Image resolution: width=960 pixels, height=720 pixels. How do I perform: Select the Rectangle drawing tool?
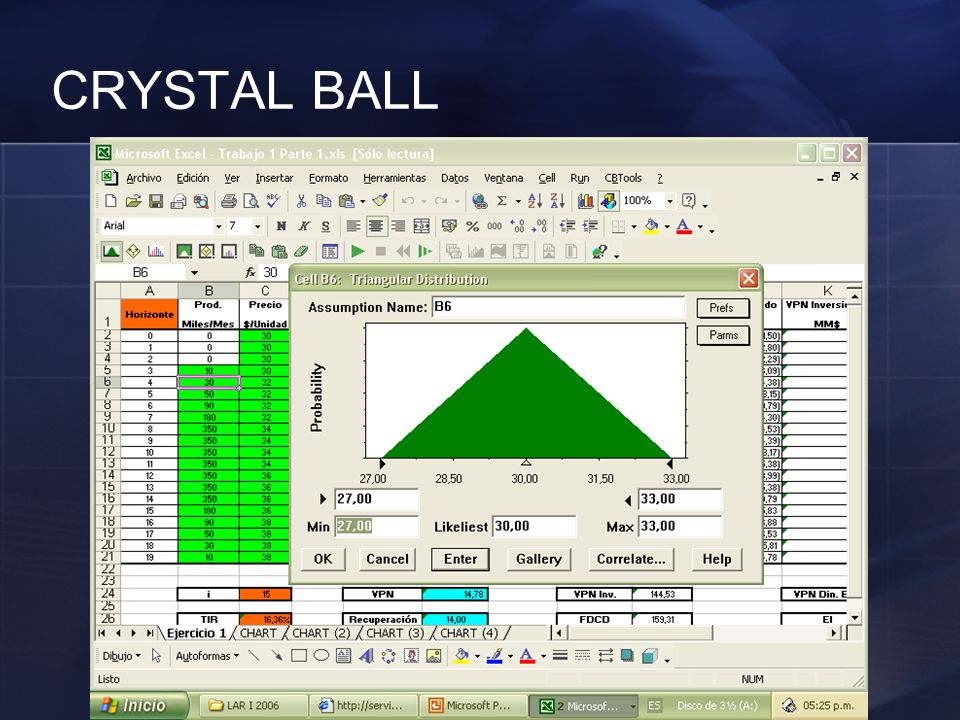click(299, 656)
